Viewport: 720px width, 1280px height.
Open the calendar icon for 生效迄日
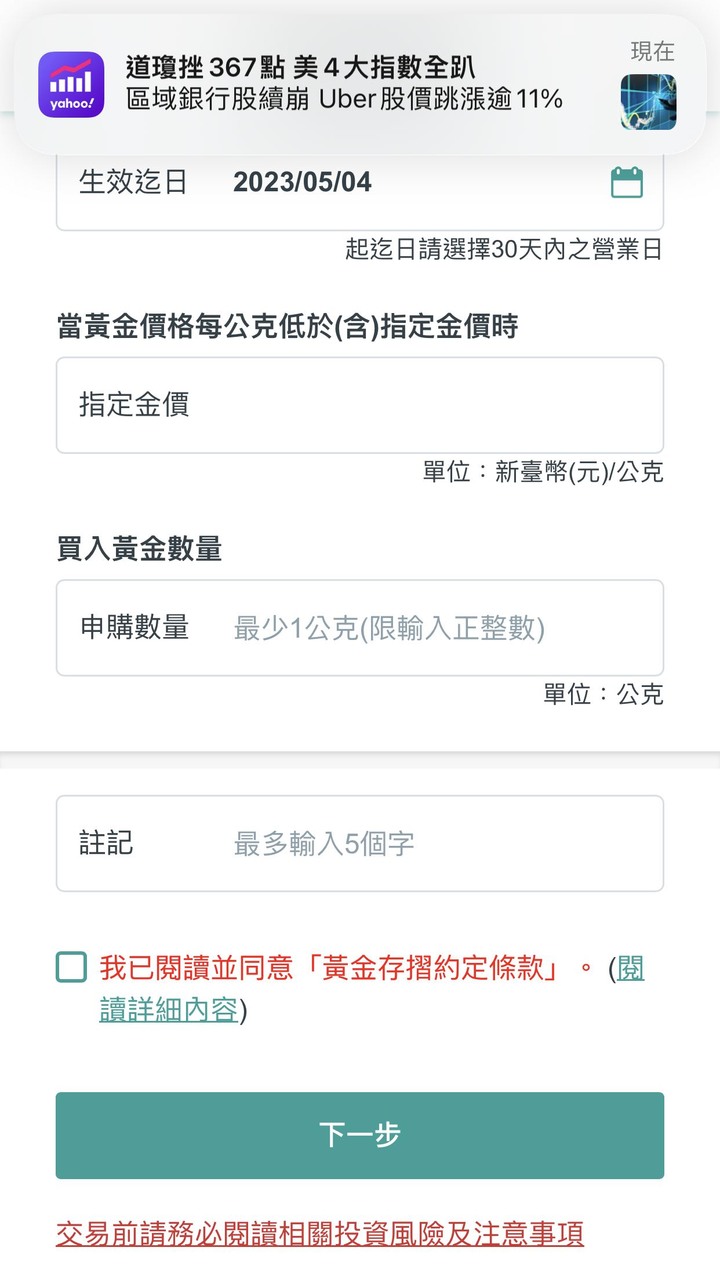(x=627, y=182)
